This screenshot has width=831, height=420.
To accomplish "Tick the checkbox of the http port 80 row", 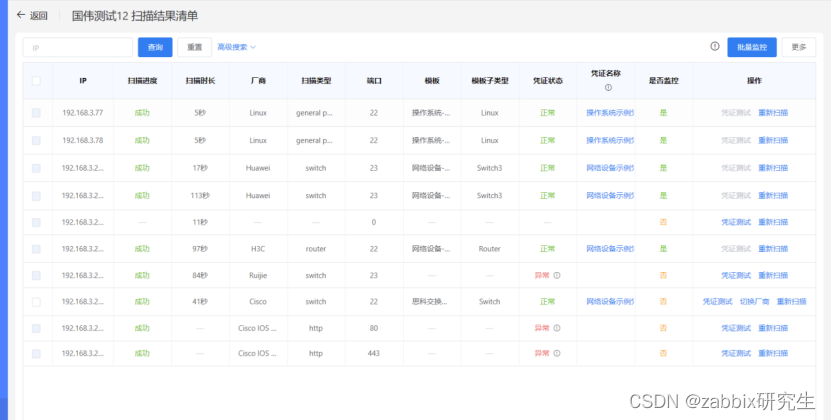I will tap(36, 328).
